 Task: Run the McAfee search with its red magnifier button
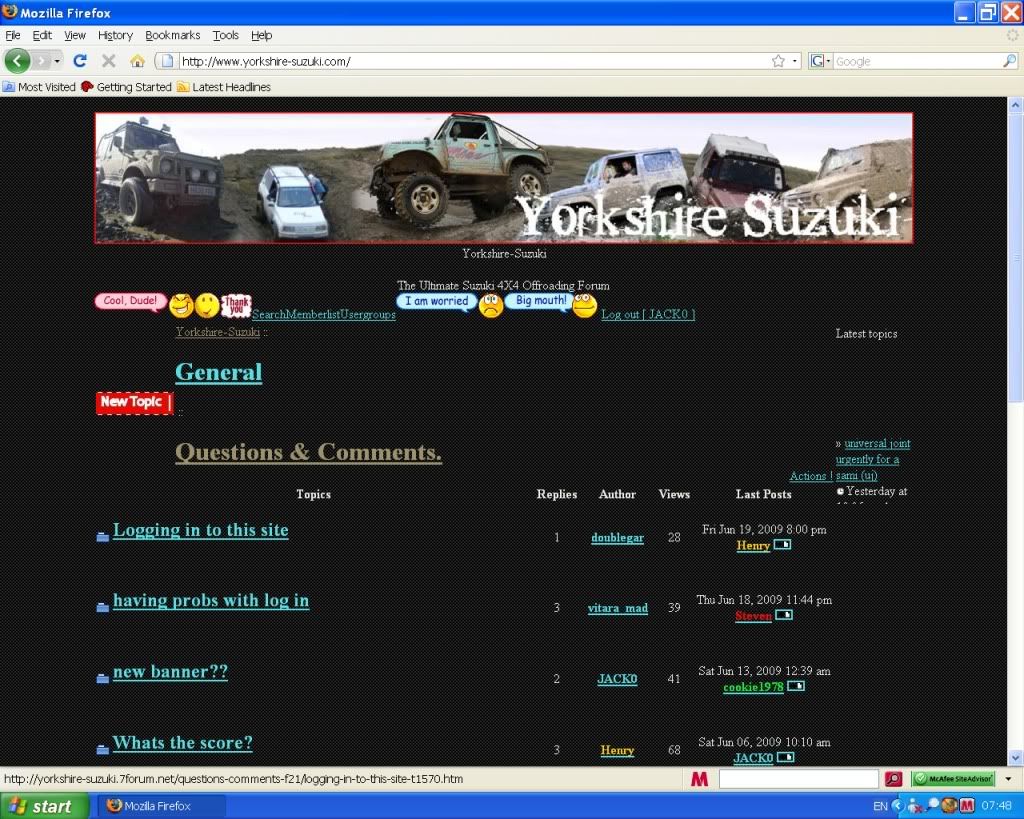(893, 779)
